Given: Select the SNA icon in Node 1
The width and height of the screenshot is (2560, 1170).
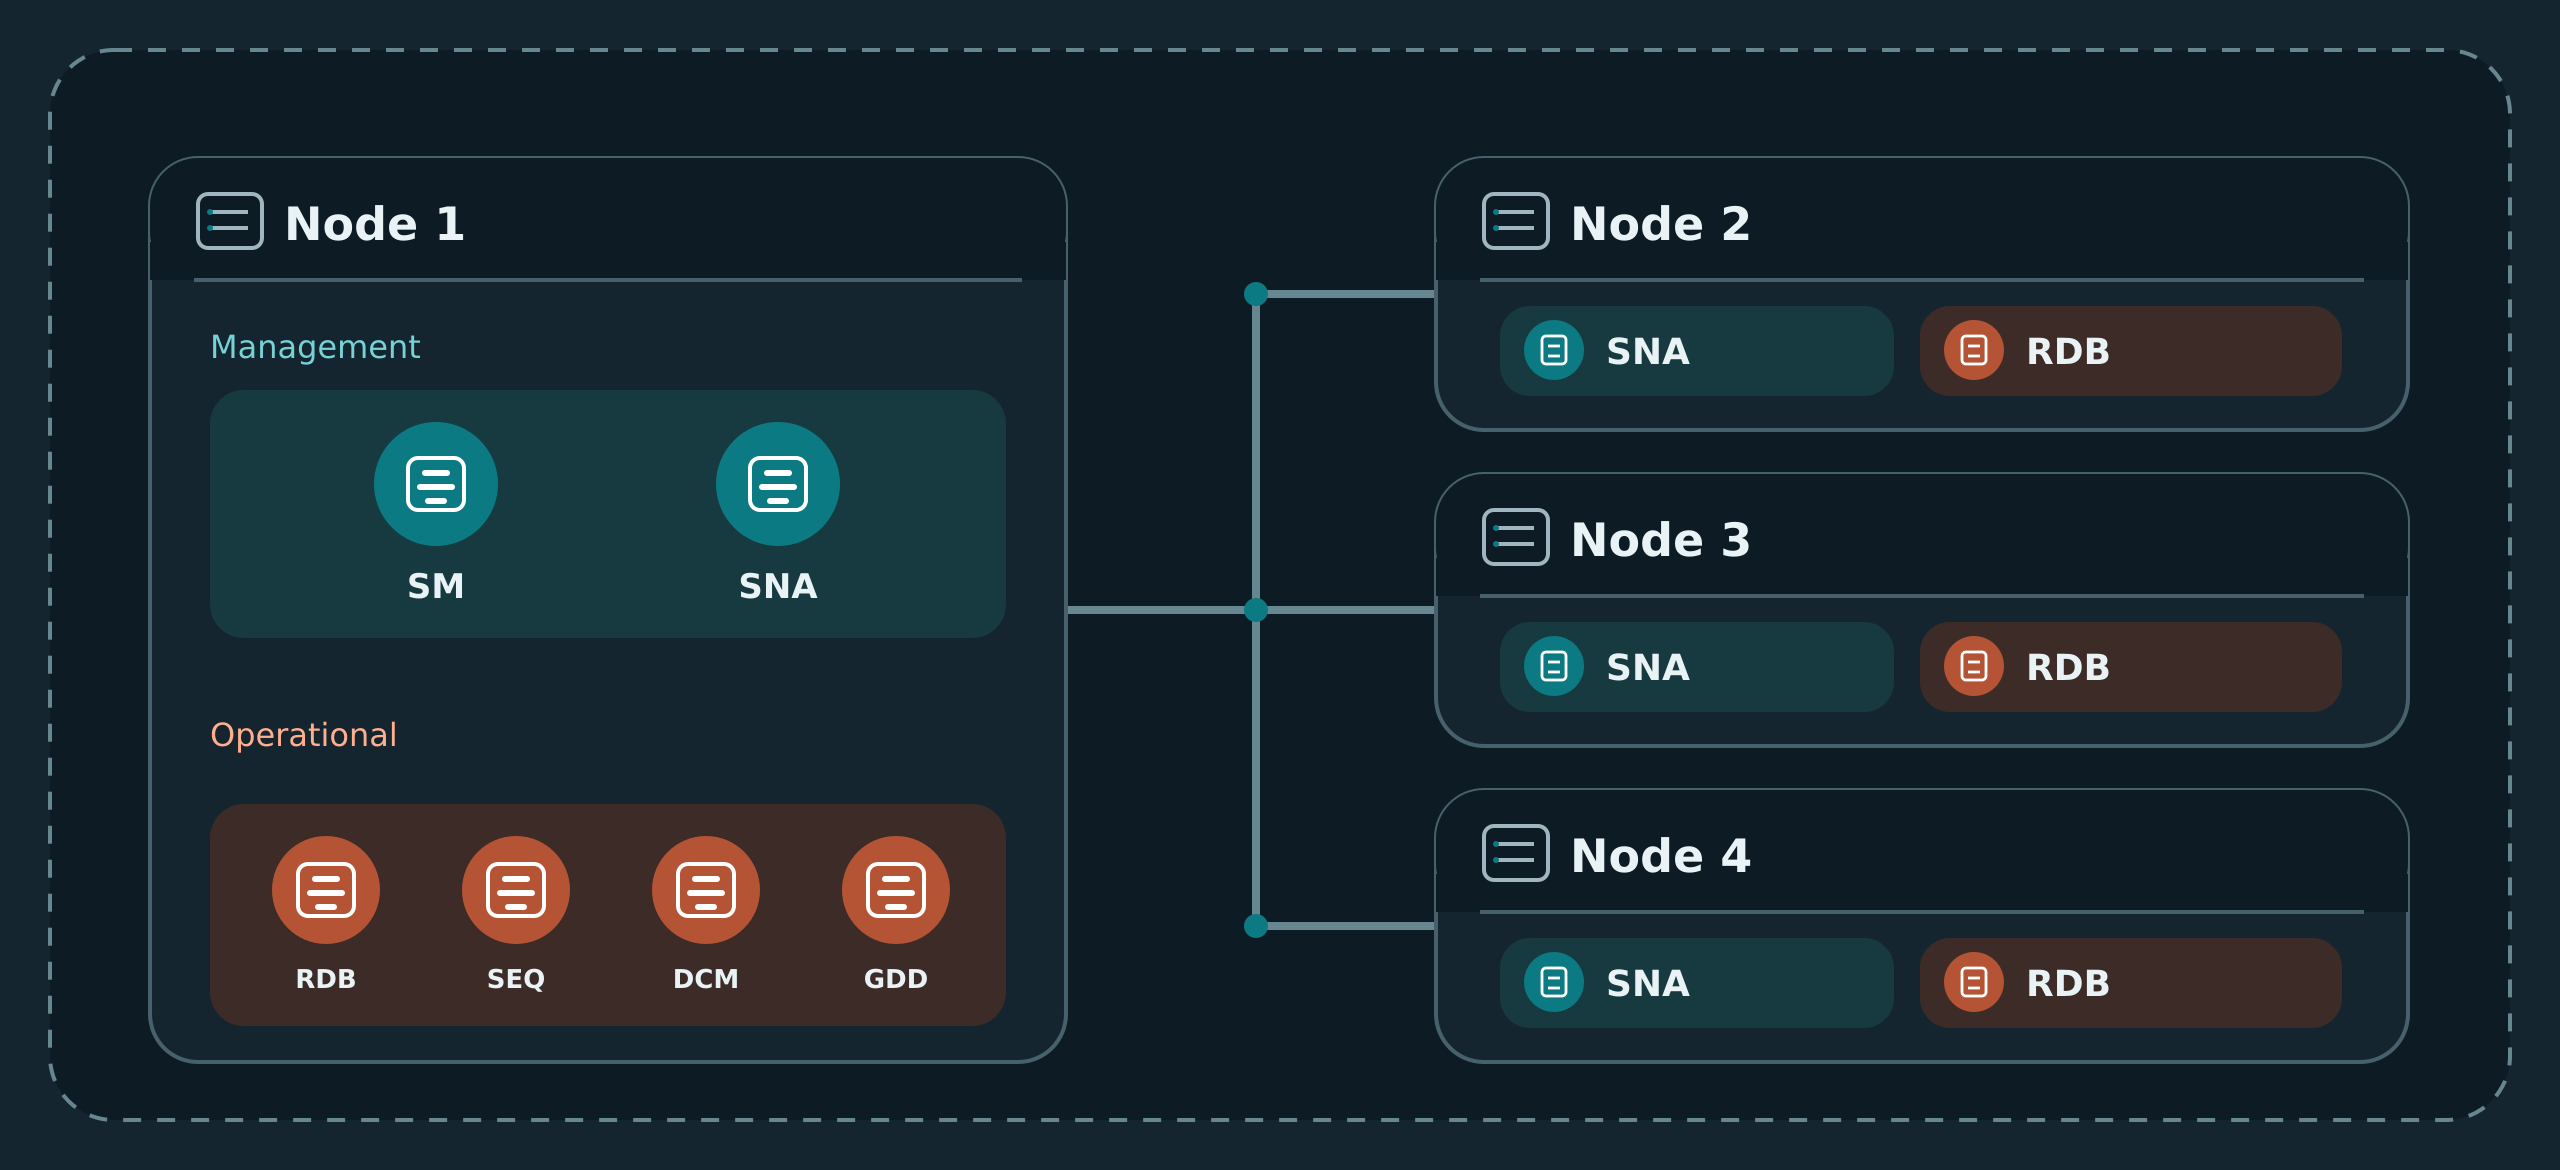Looking at the screenshot, I should click(x=778, y=484).
